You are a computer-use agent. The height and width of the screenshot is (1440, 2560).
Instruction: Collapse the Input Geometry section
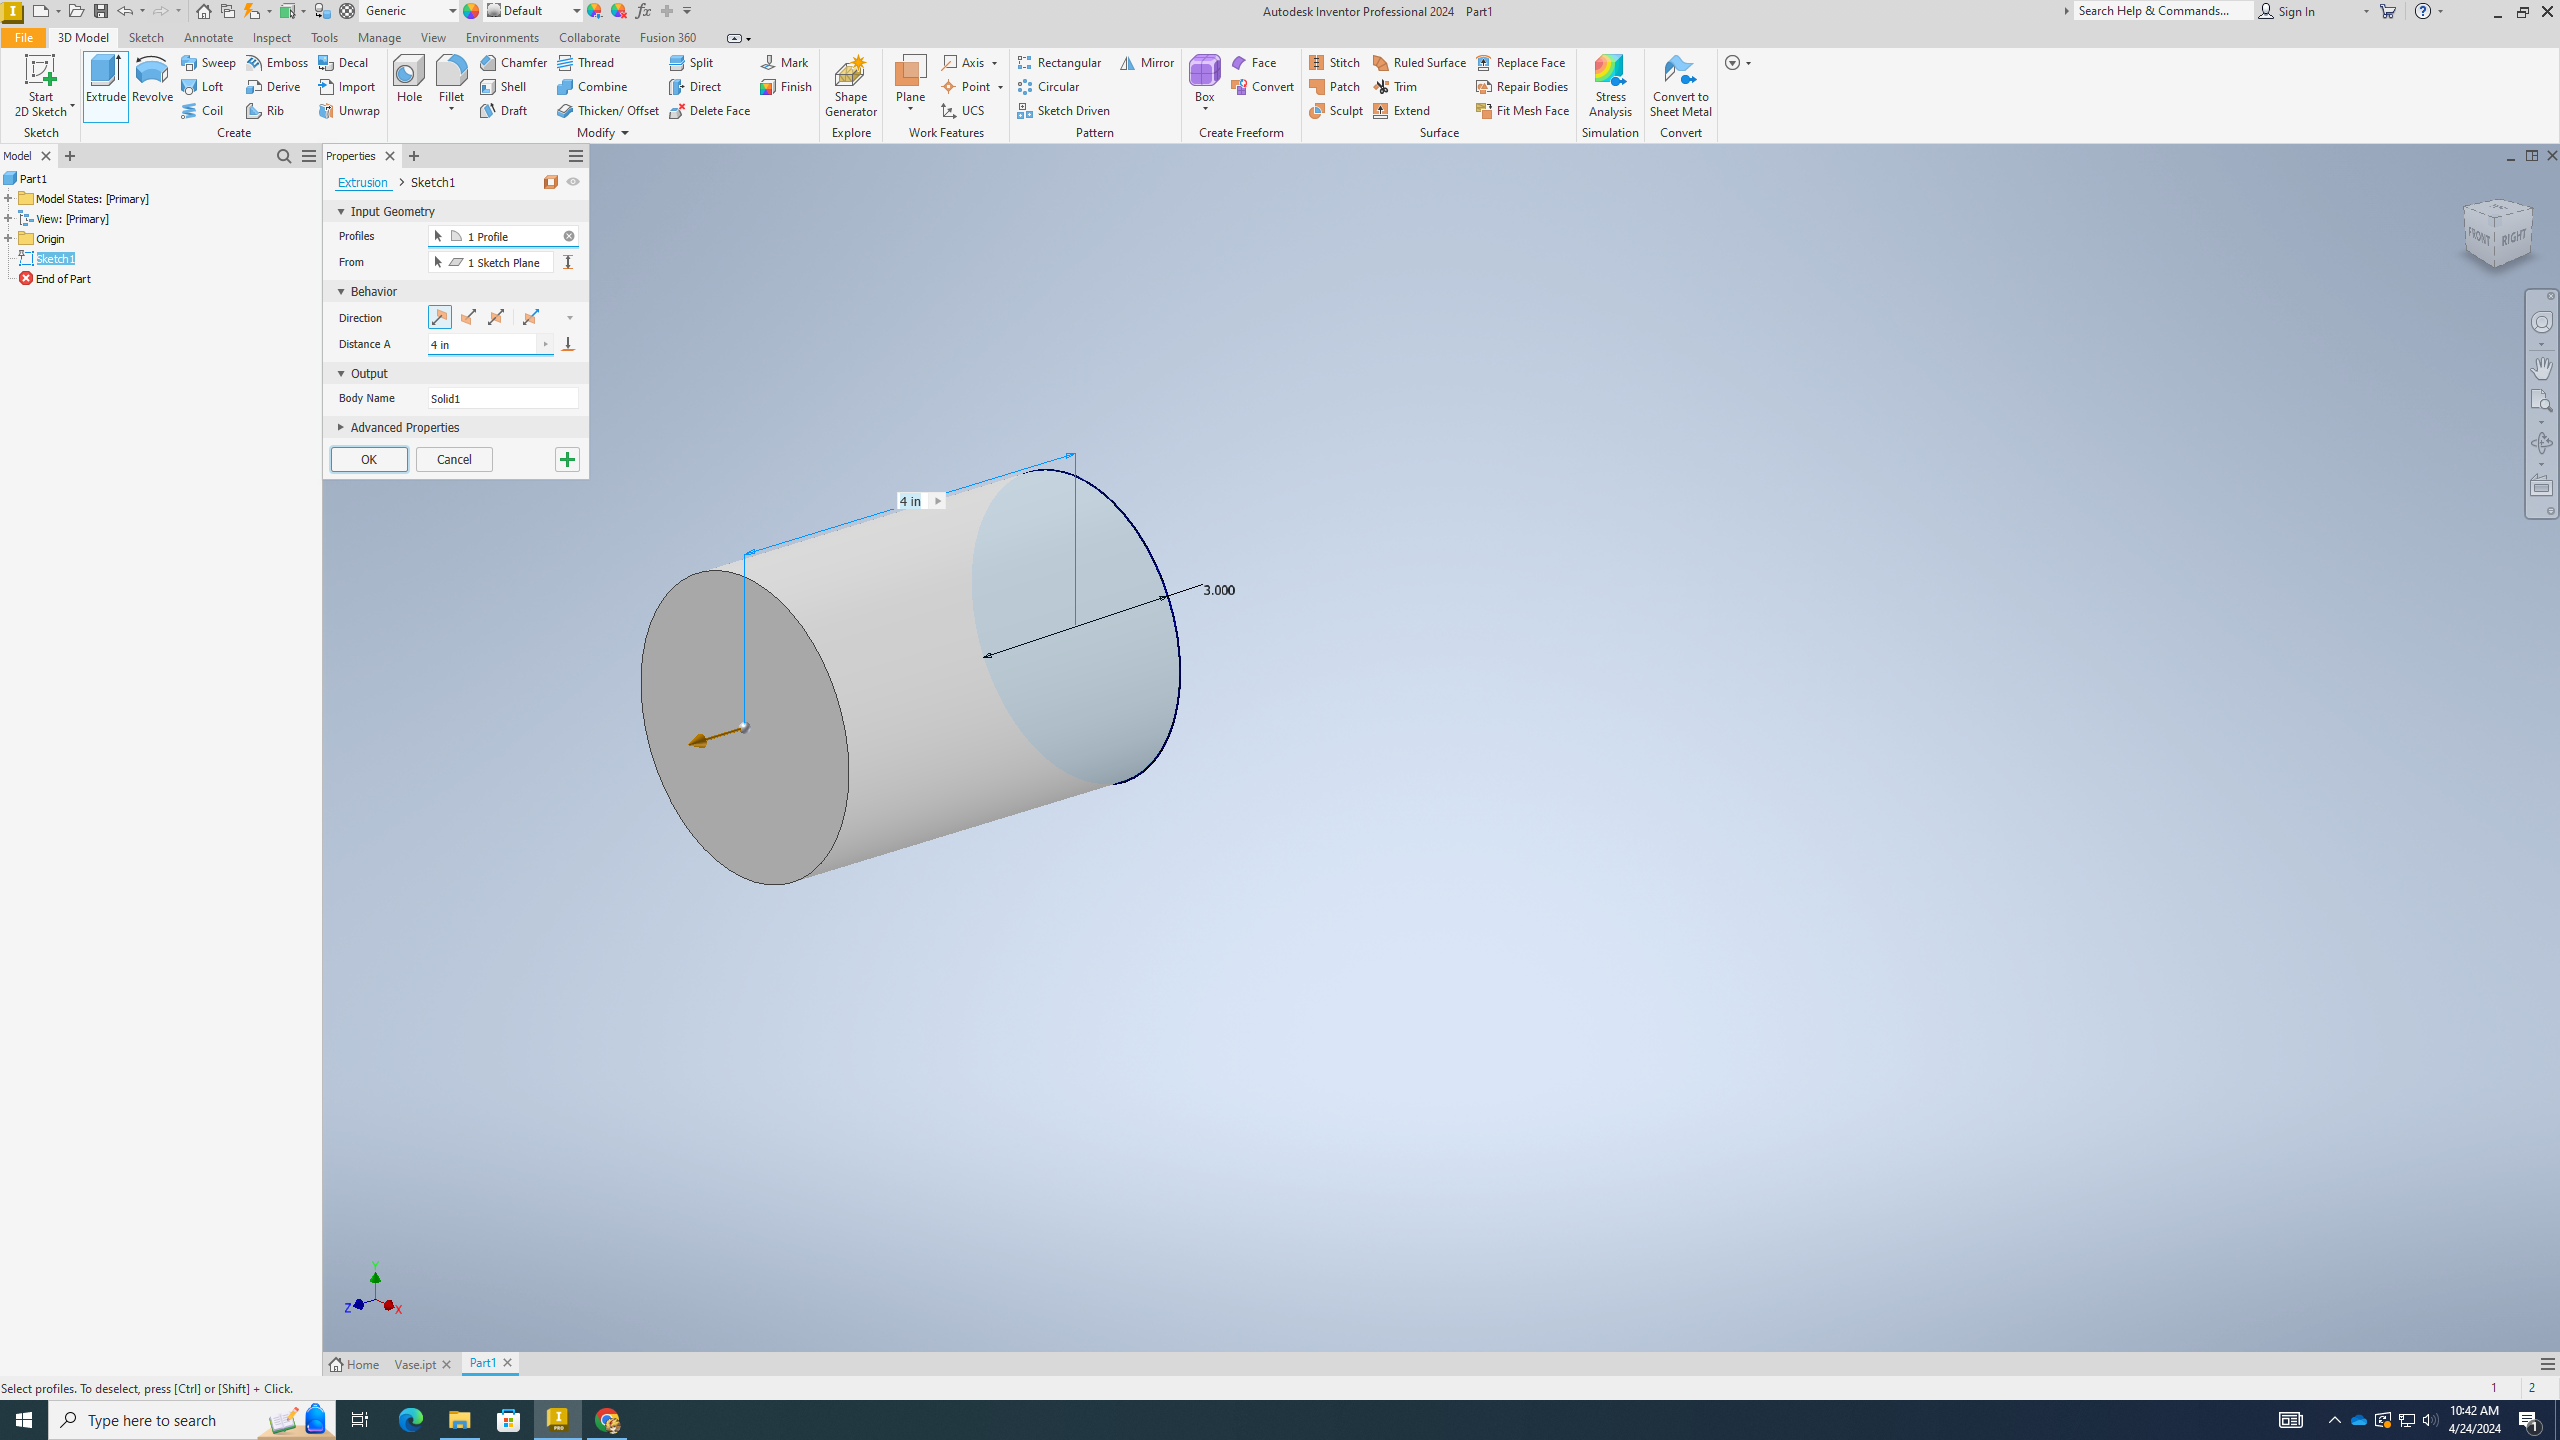(341, 211)
